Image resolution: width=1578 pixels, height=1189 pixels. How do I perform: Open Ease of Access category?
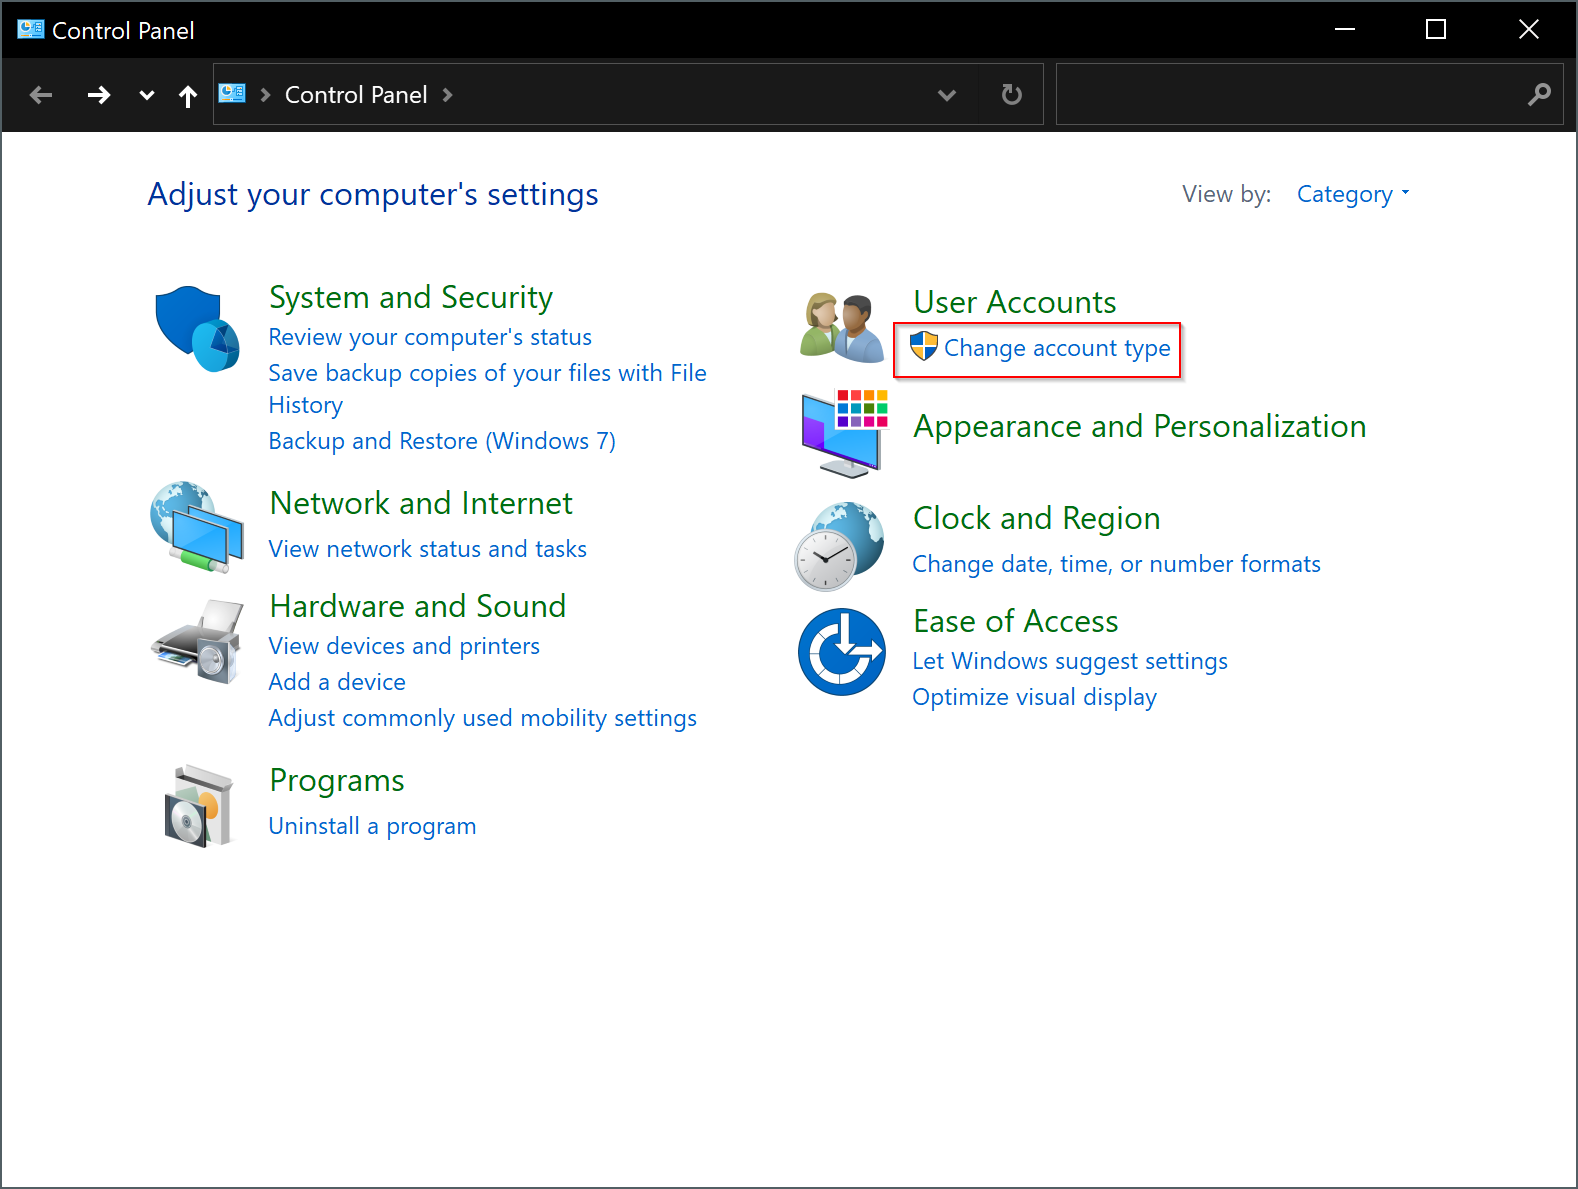click(x=1015, y=621)
